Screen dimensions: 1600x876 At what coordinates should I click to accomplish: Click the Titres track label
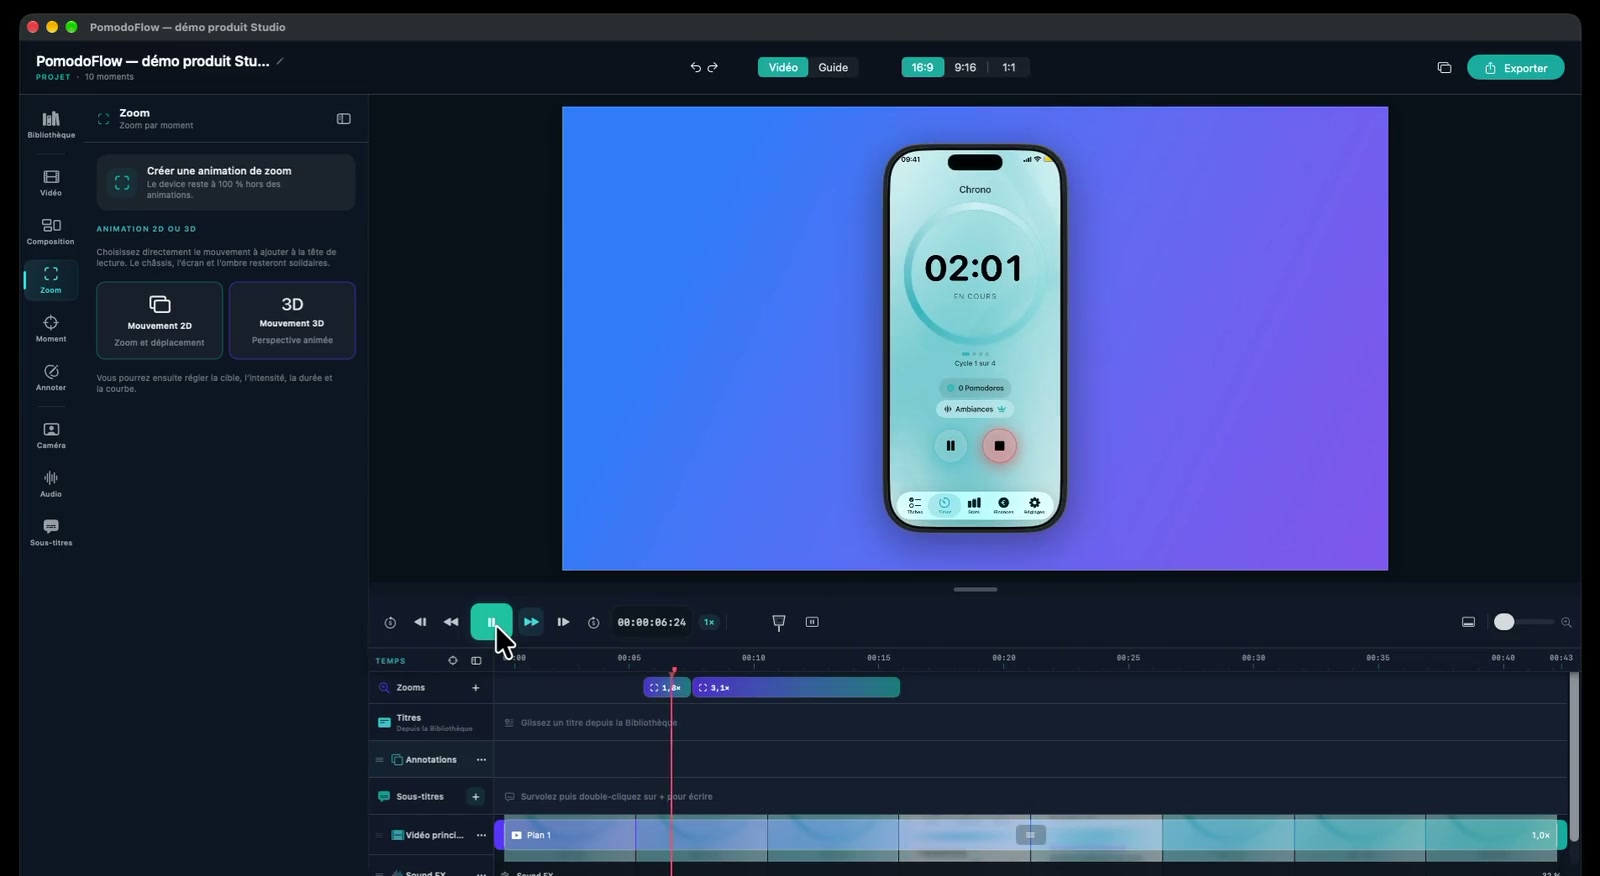[409, 718]
